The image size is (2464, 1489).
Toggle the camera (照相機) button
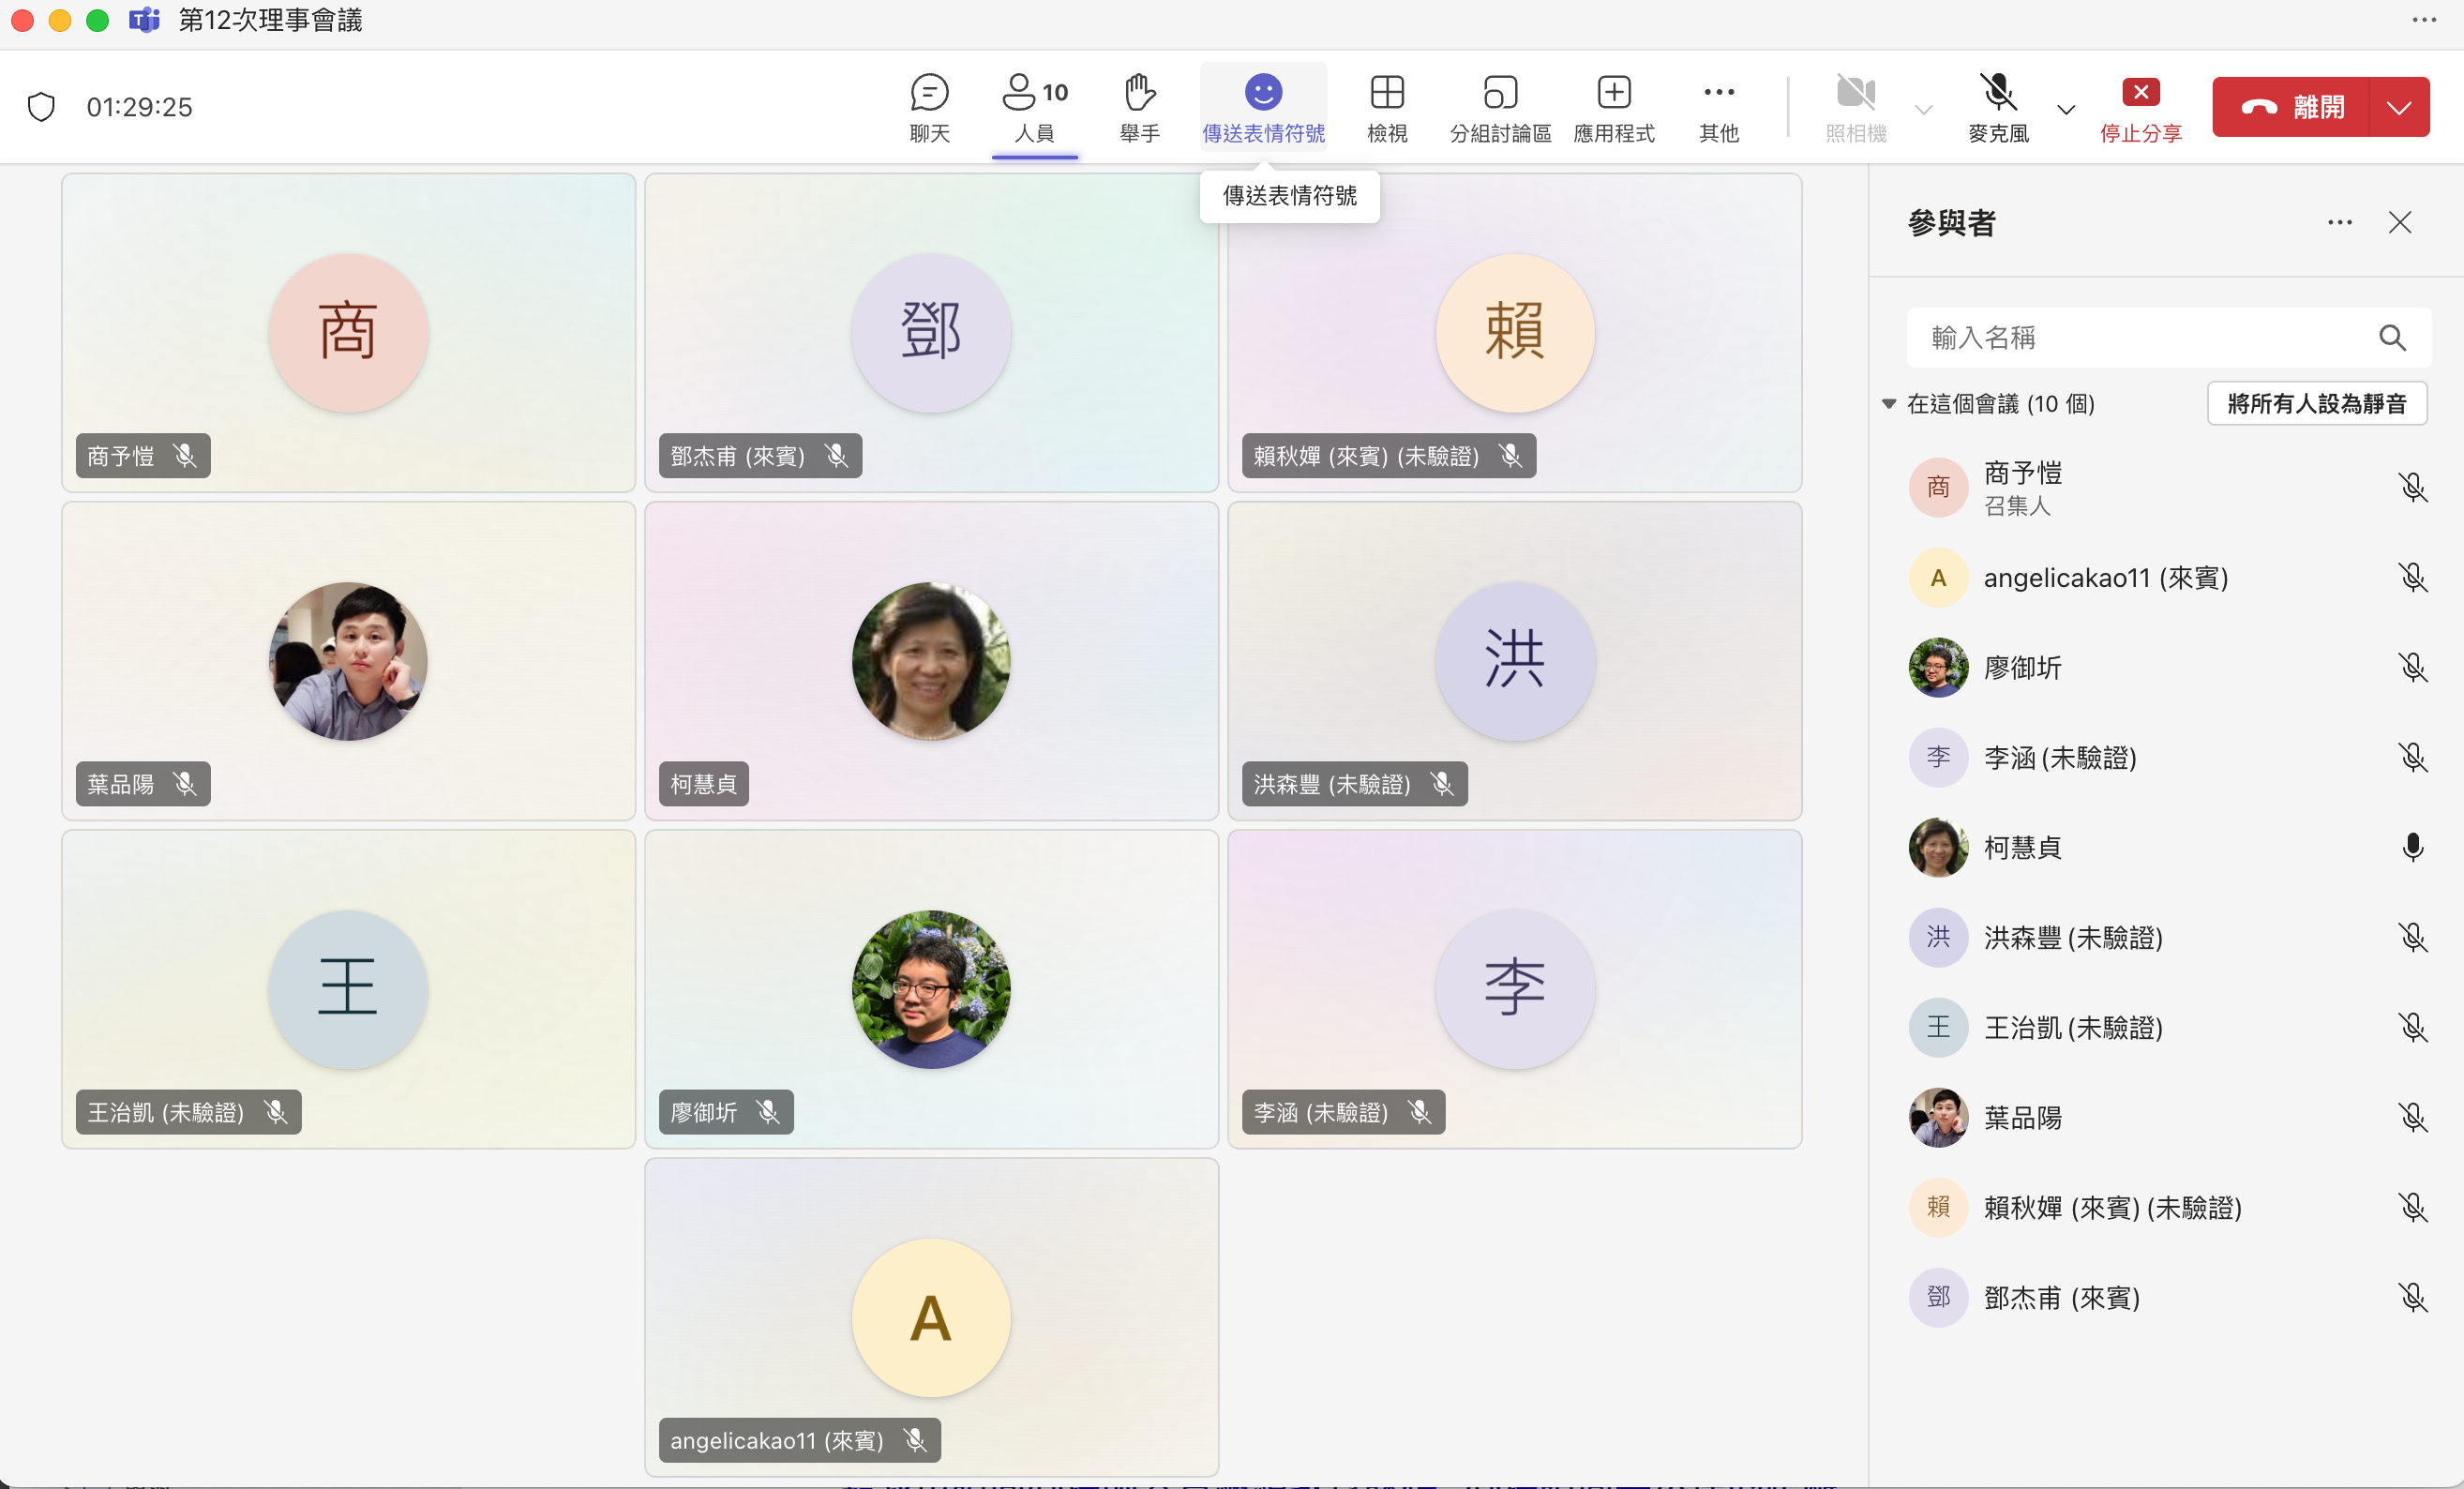point(1856,107)
